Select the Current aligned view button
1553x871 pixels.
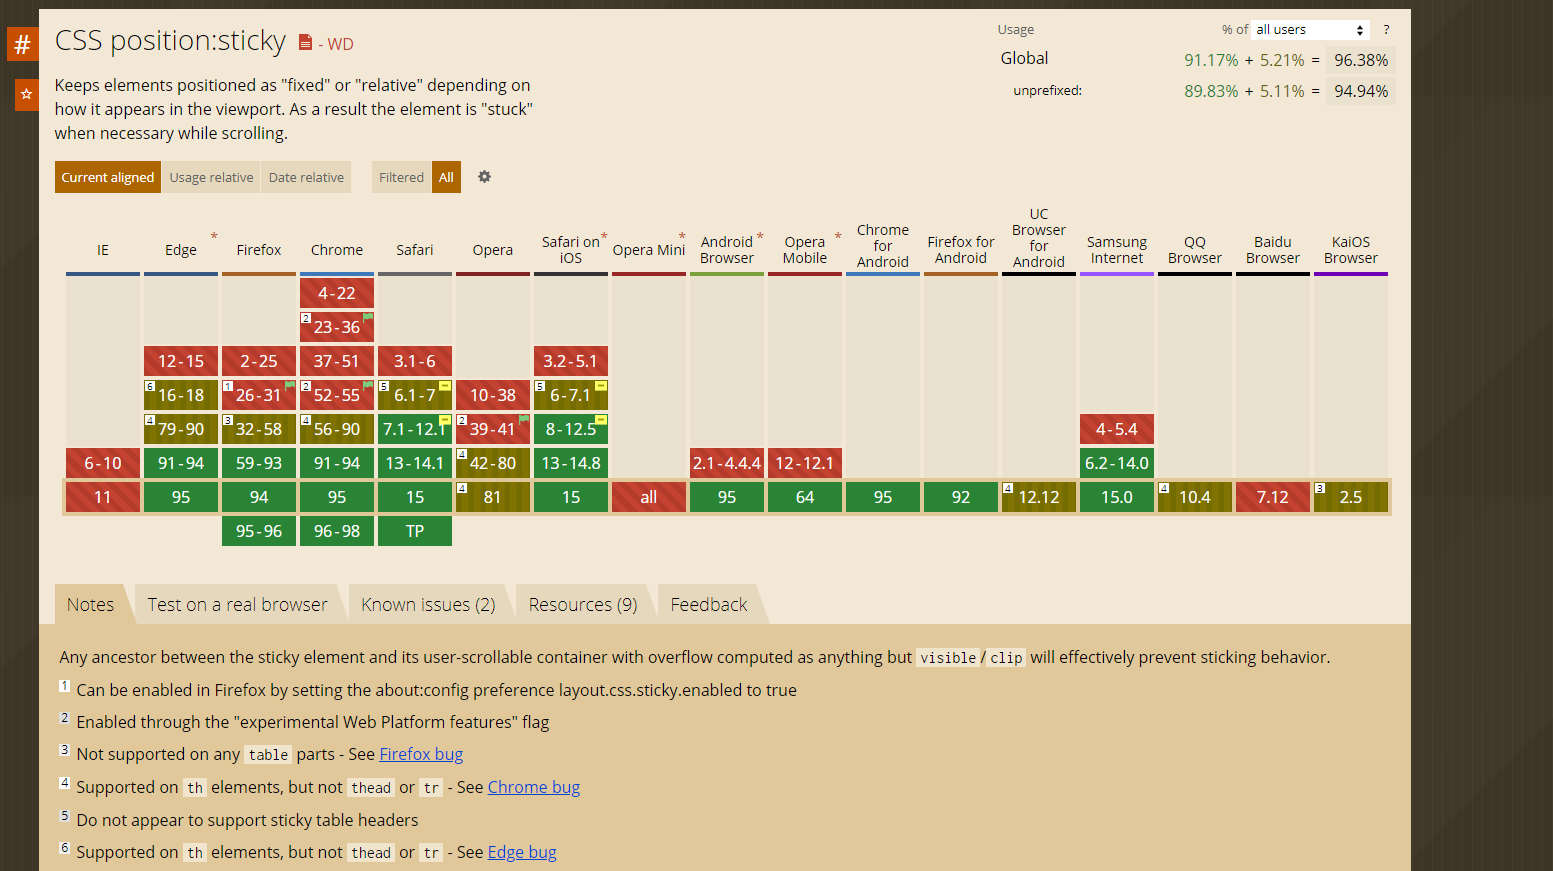108,177
